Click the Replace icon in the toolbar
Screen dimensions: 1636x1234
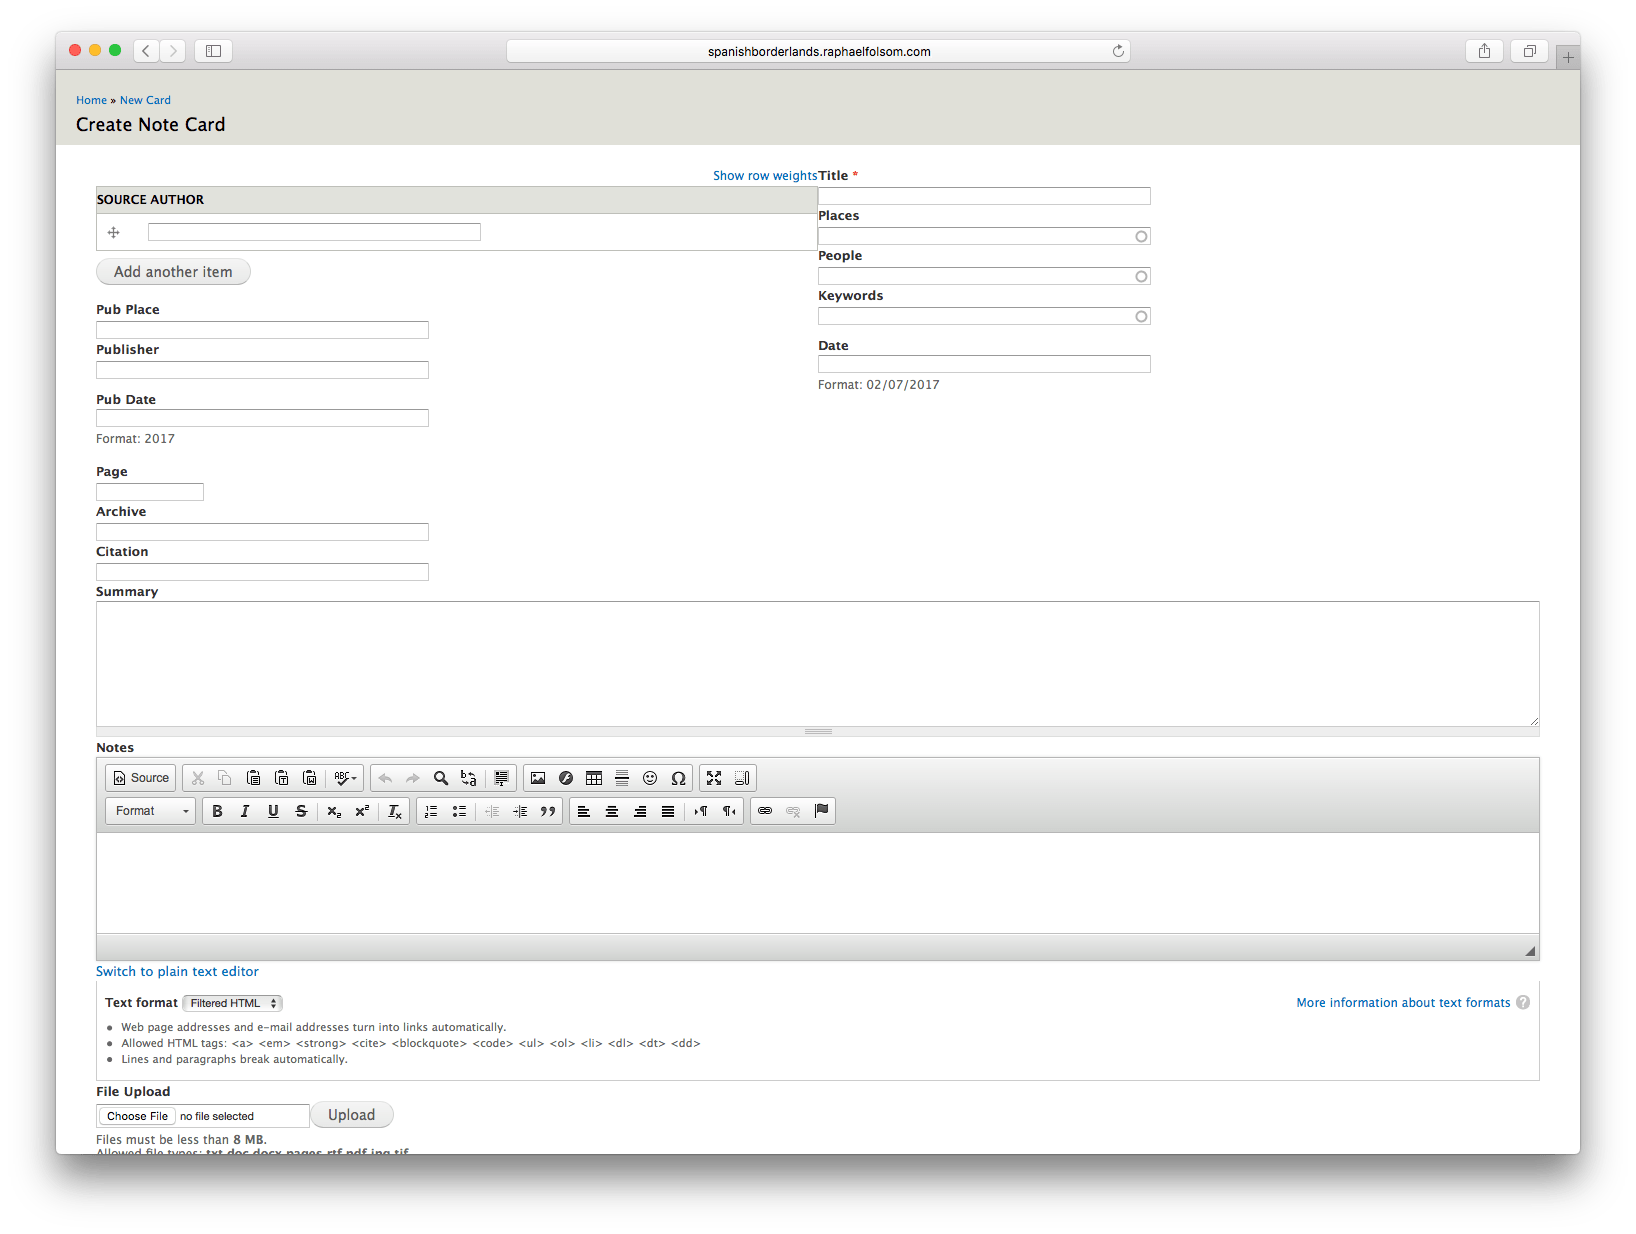click(x=469, y=778)
